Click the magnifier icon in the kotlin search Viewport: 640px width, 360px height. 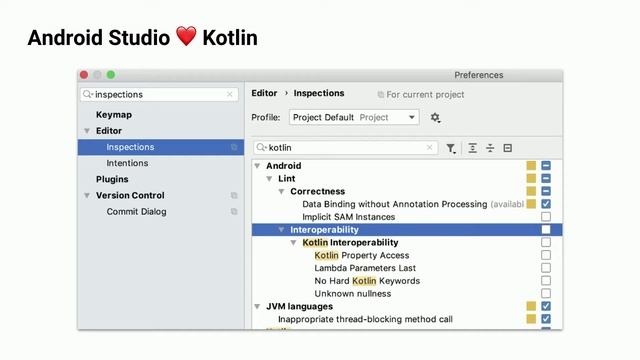tap(261, 147)
